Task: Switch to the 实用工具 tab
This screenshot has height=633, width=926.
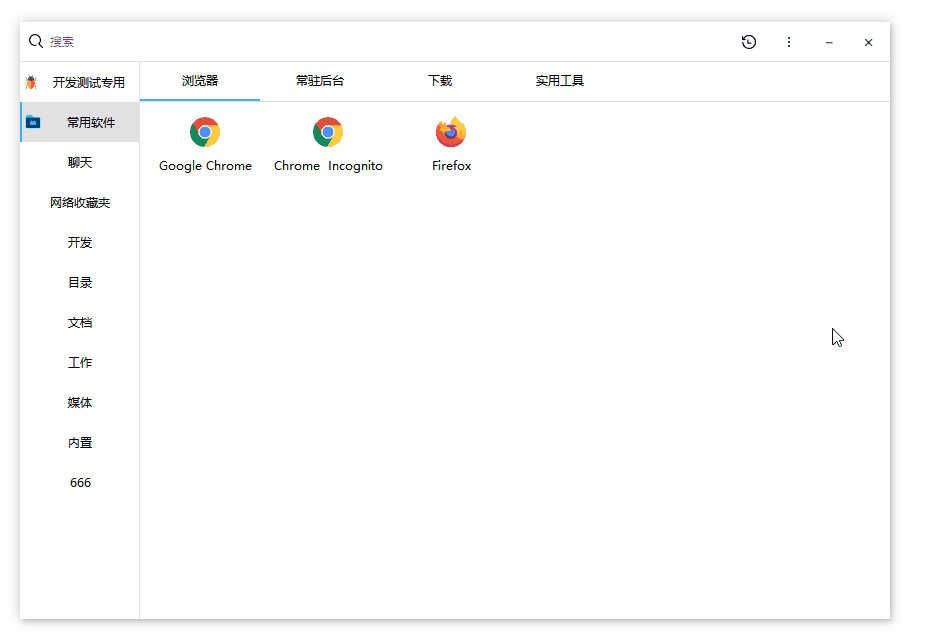Action: pyautogui.click(x=559, y=81)
